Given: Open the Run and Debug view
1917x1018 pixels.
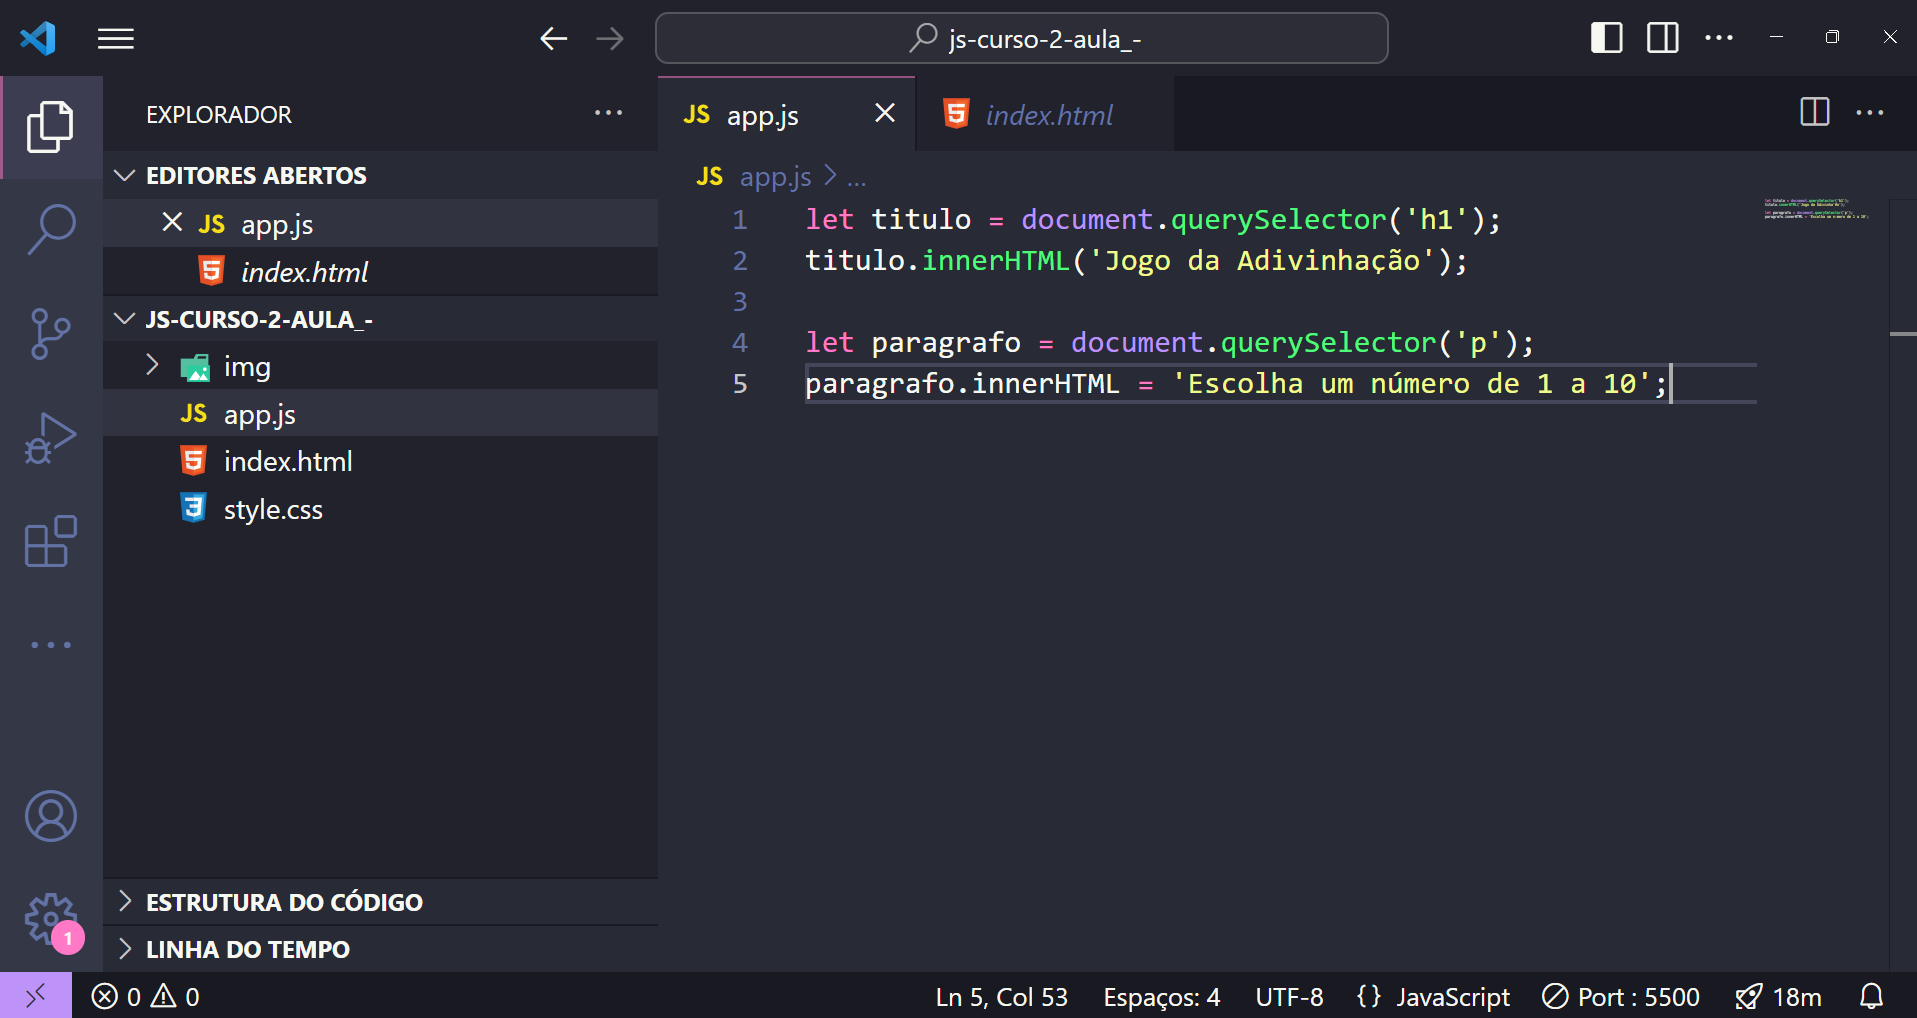Looking at the screenshot, I should coord(50,438).
